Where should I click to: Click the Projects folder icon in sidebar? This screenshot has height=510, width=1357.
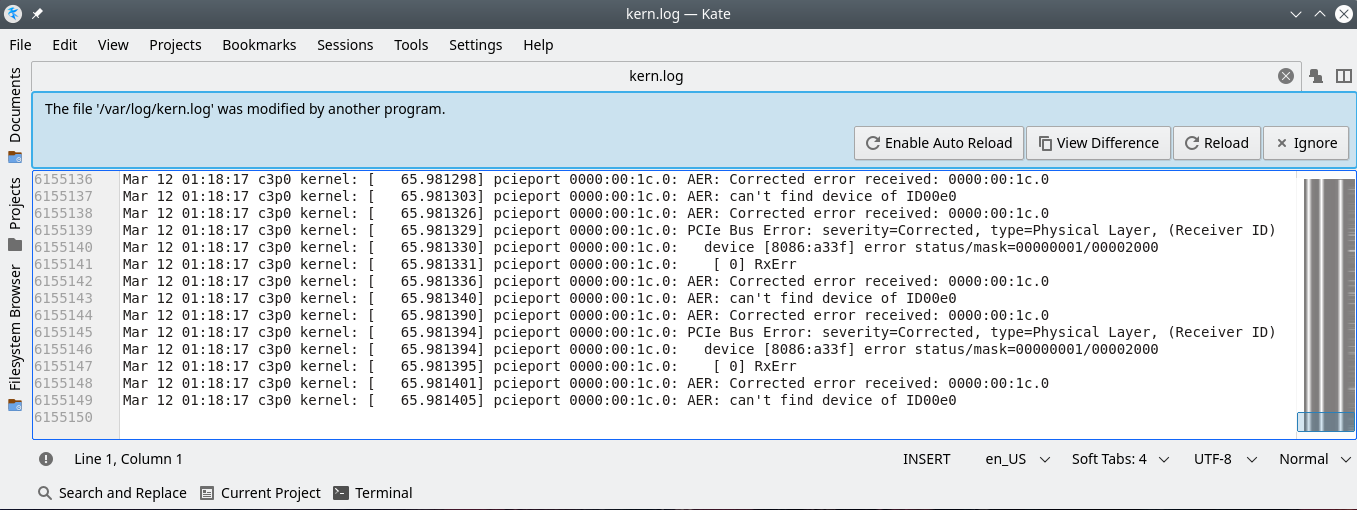pos(15,244)
